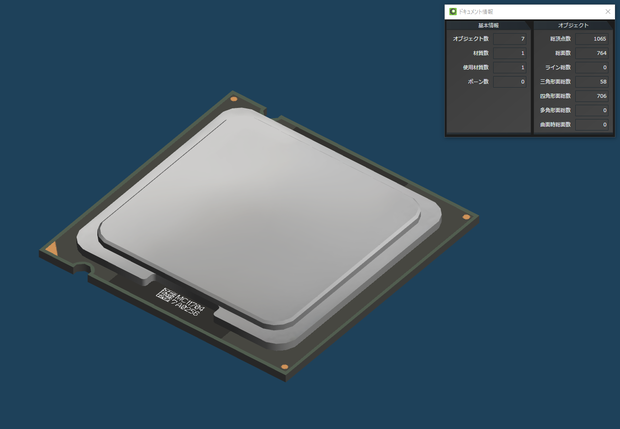This screenshot has width=620, height=429.
Task: Click the 総頂点数 field showing 1065
Action: [592, 39]
